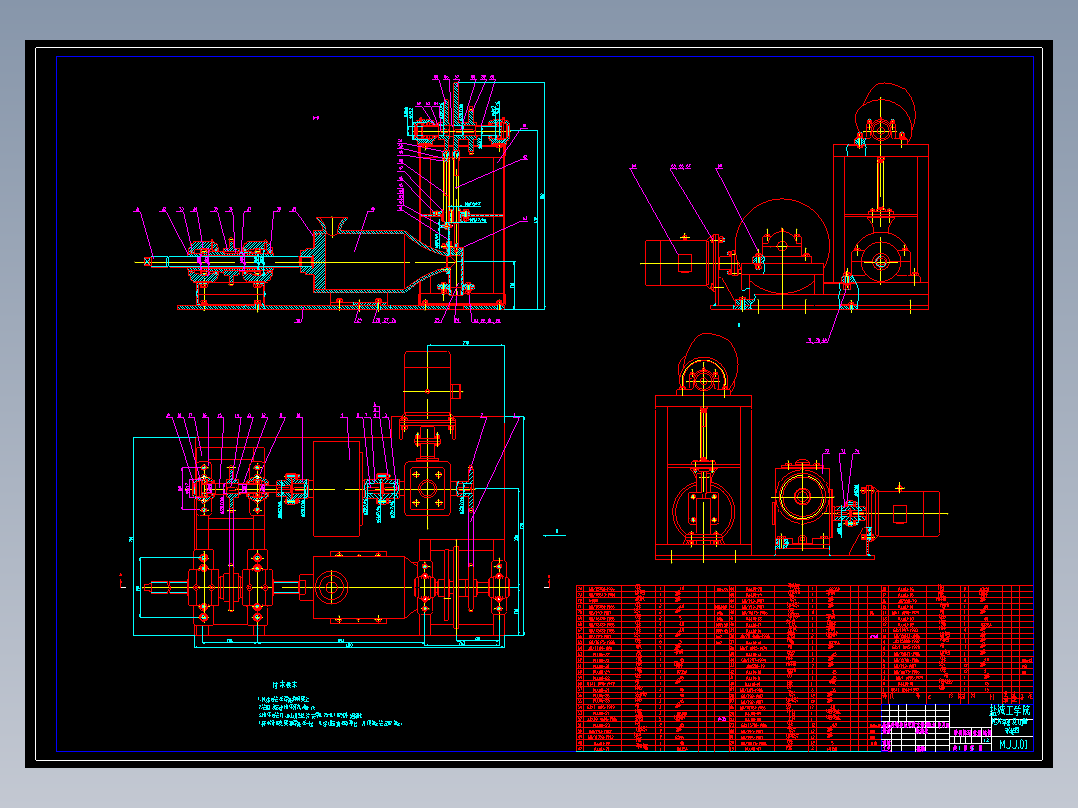Viewport: 1078px width, 808px height.
Task: Click the 技术要求 heading above the notes
Action: (x=285, y=685)
